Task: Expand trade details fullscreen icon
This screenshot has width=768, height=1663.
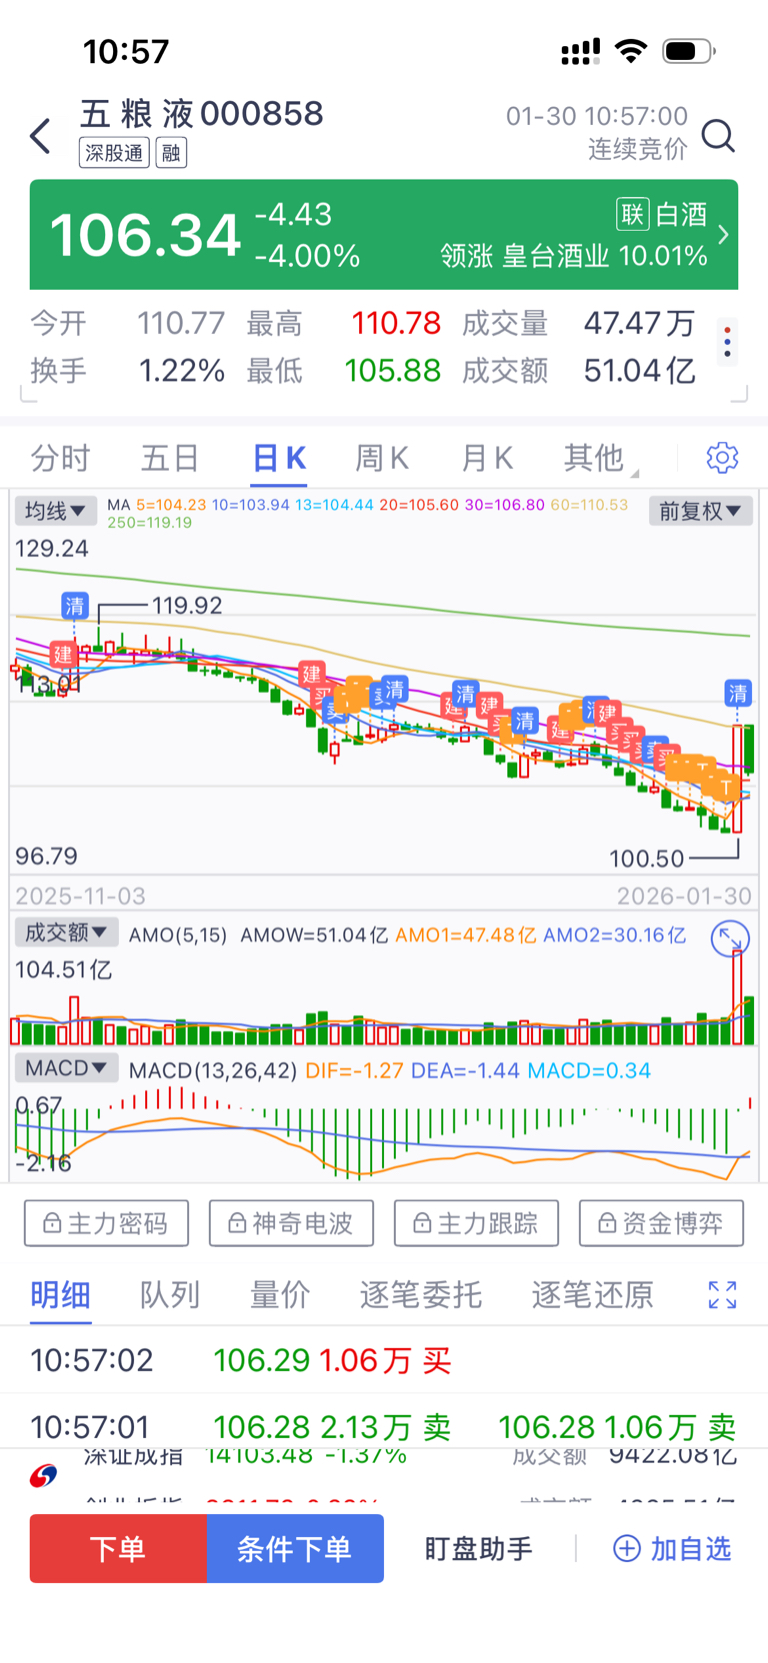Action: coord(722,1295)
